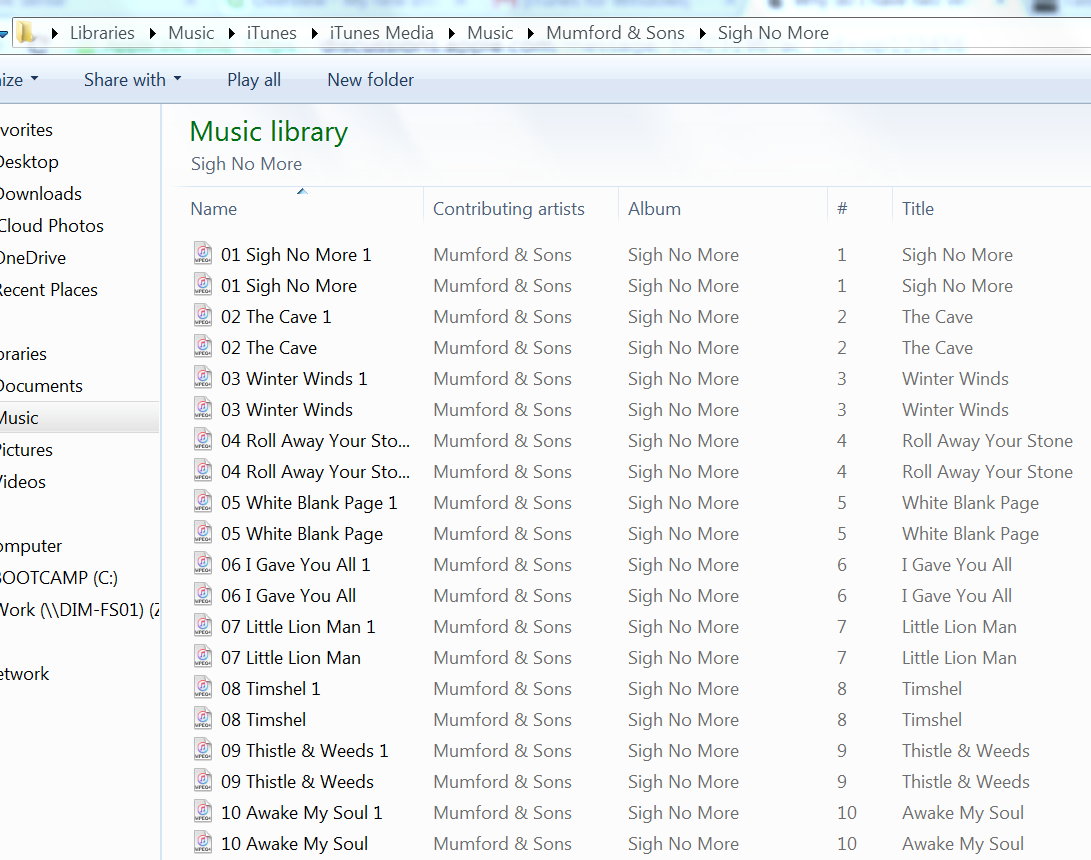Open Pictures library in the navigation pane
Image resolution: width=1091 pixels, height=860 pixels.
click(25, 450)
